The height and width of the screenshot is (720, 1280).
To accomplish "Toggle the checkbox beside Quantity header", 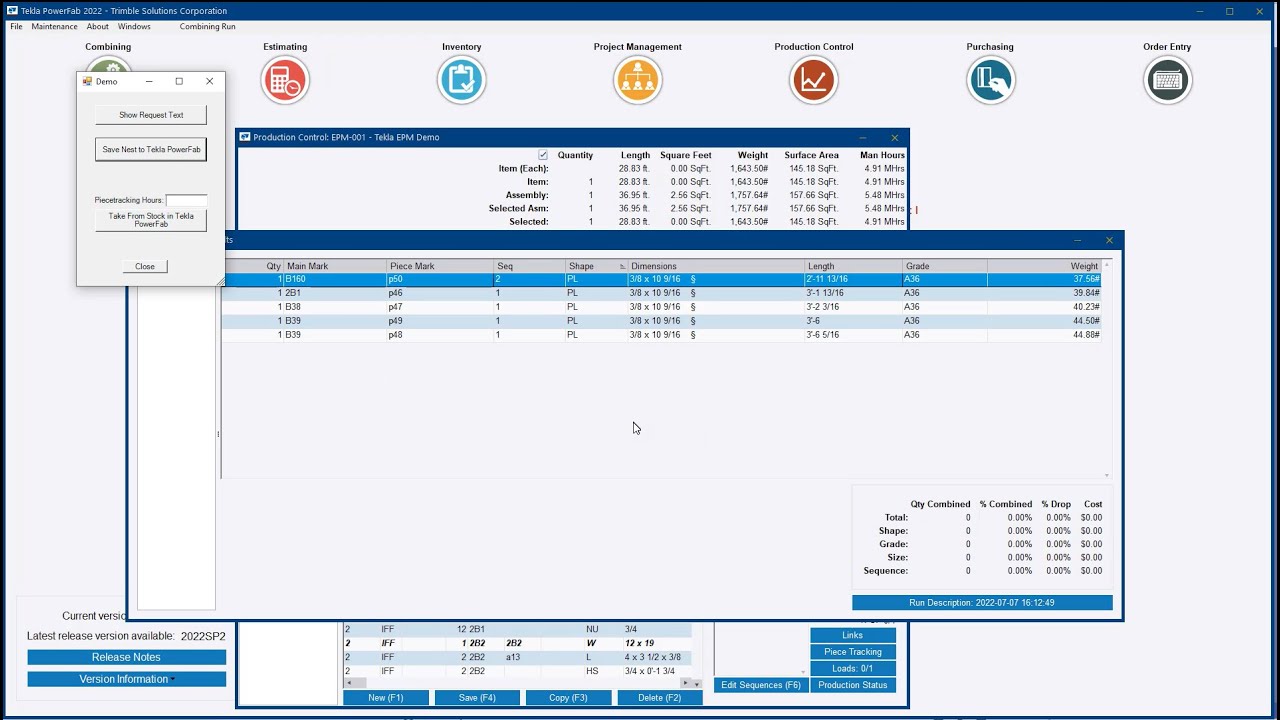I will pos(543,155).
